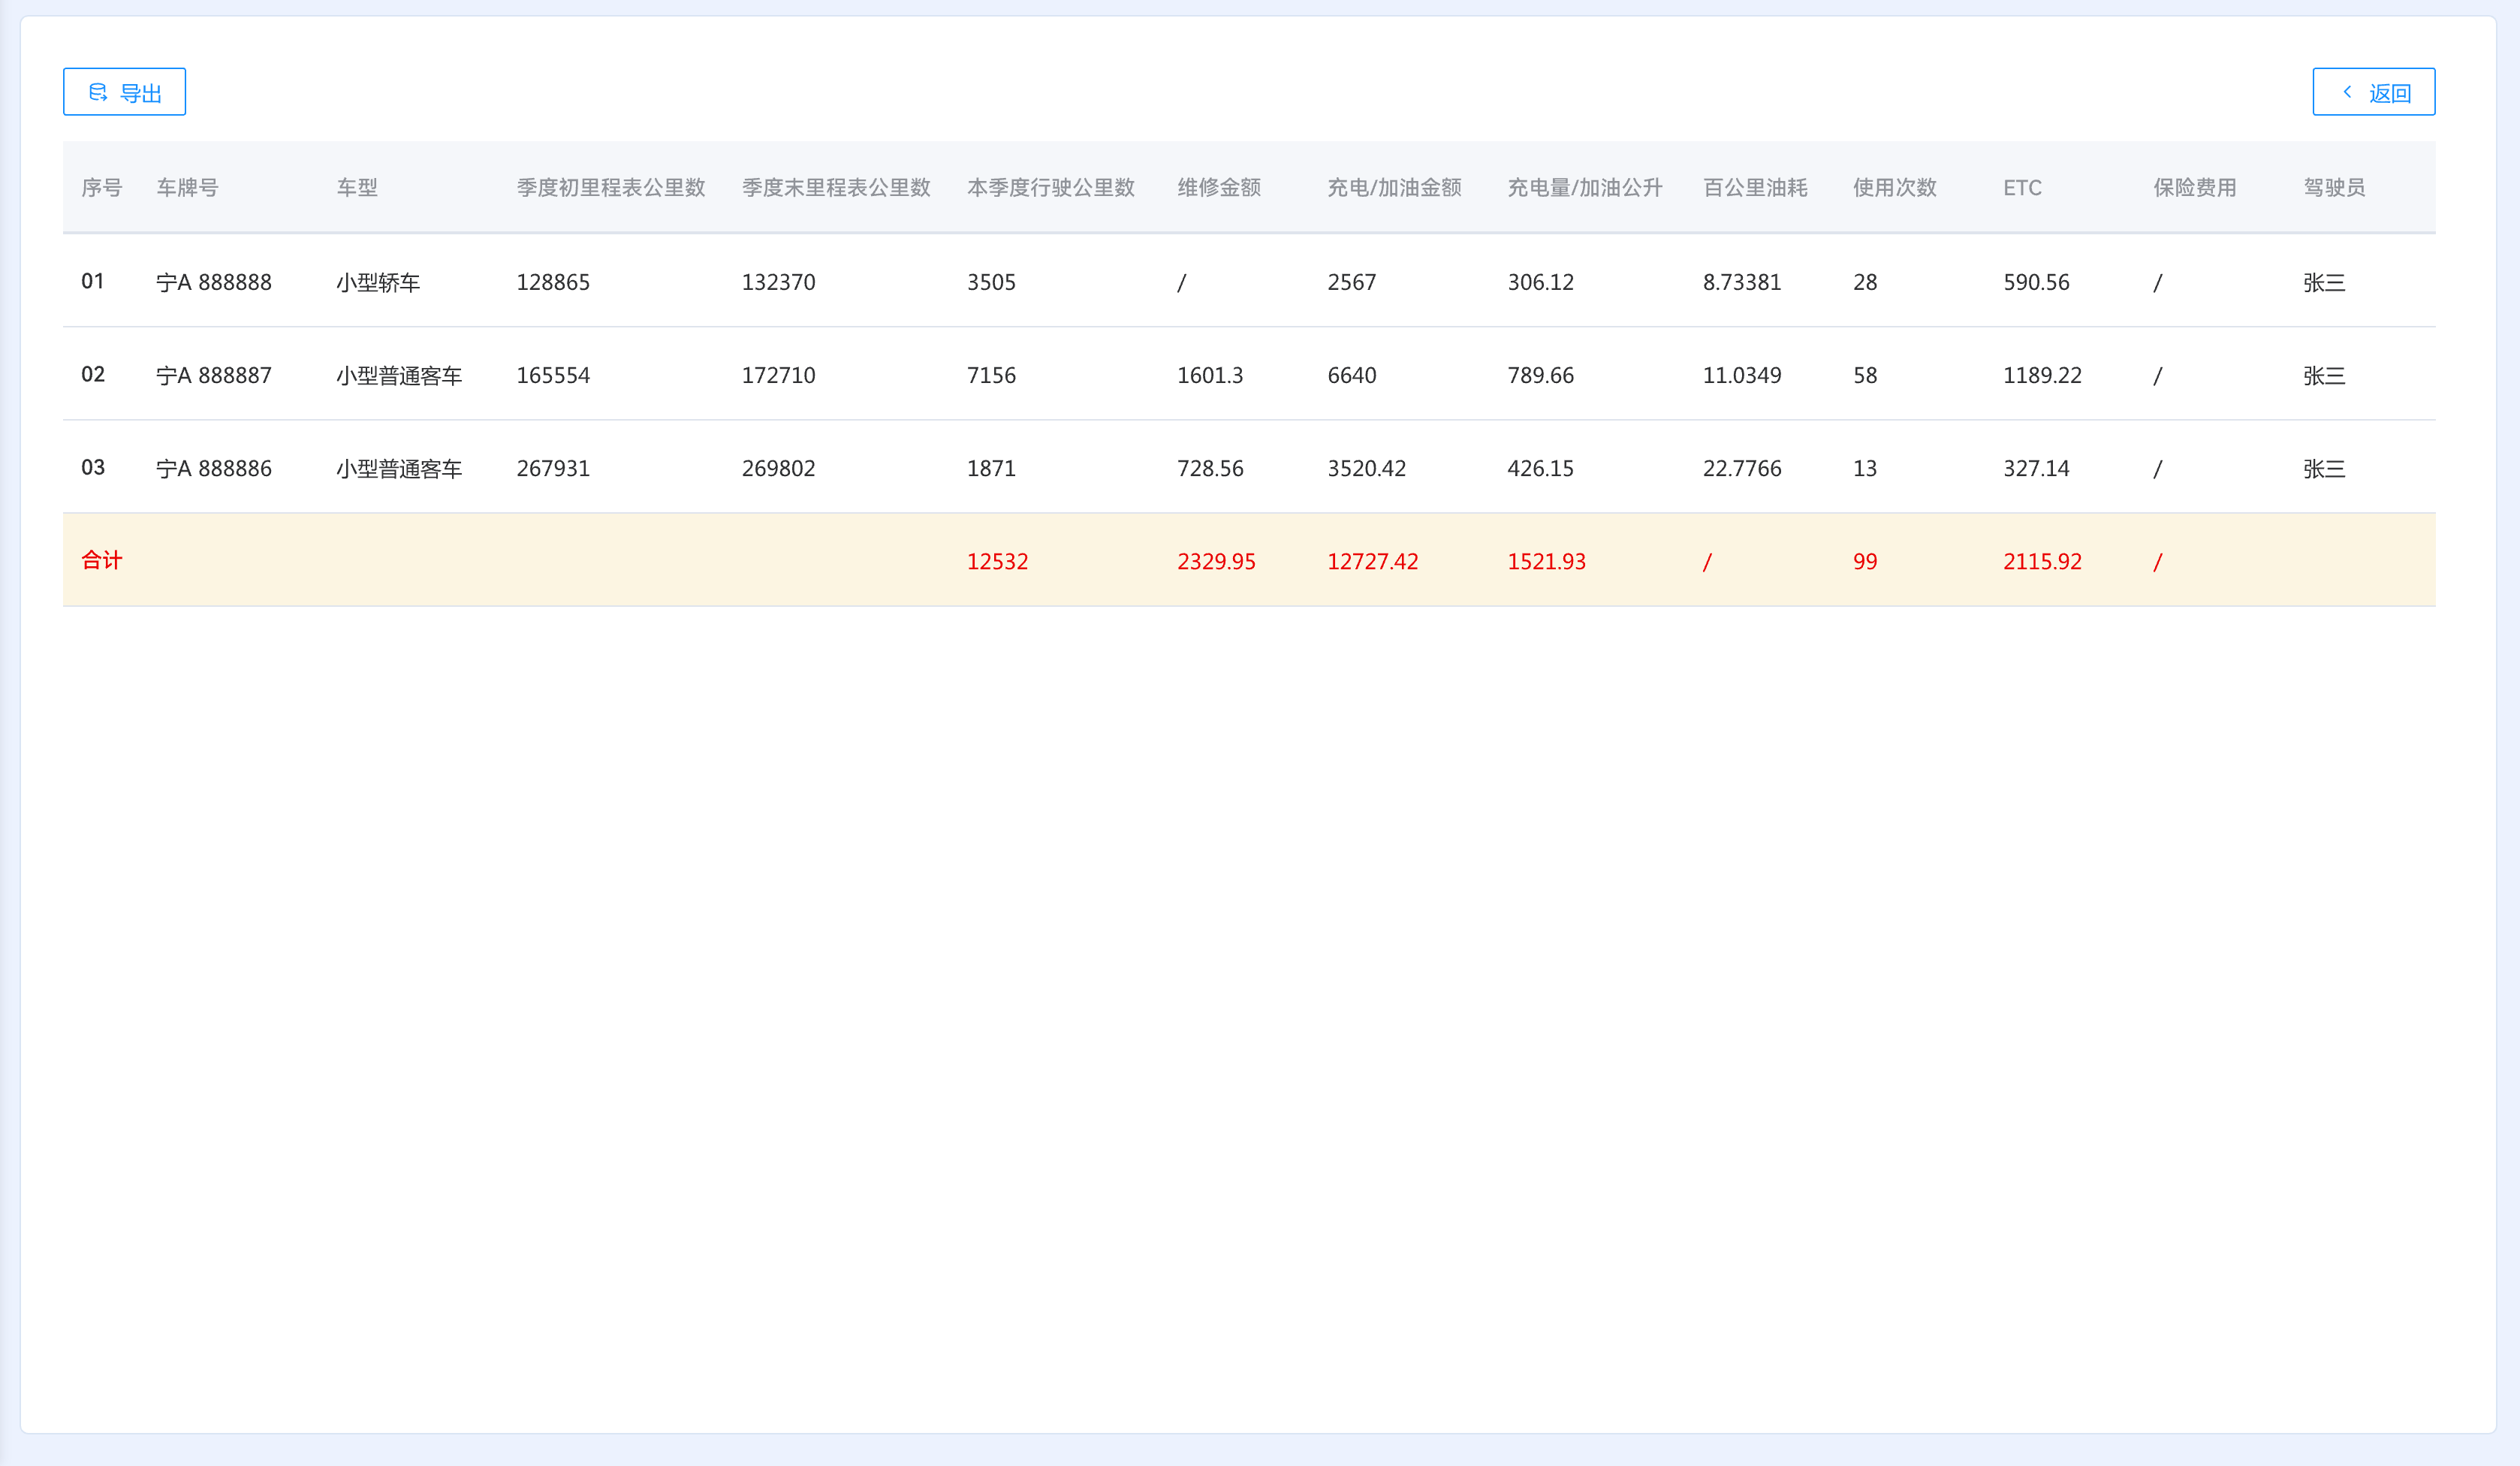Viewport: 2520px width, 1466px height.
Task: Select plate number 宁A 888886 cell
Action: coord(214,468)
